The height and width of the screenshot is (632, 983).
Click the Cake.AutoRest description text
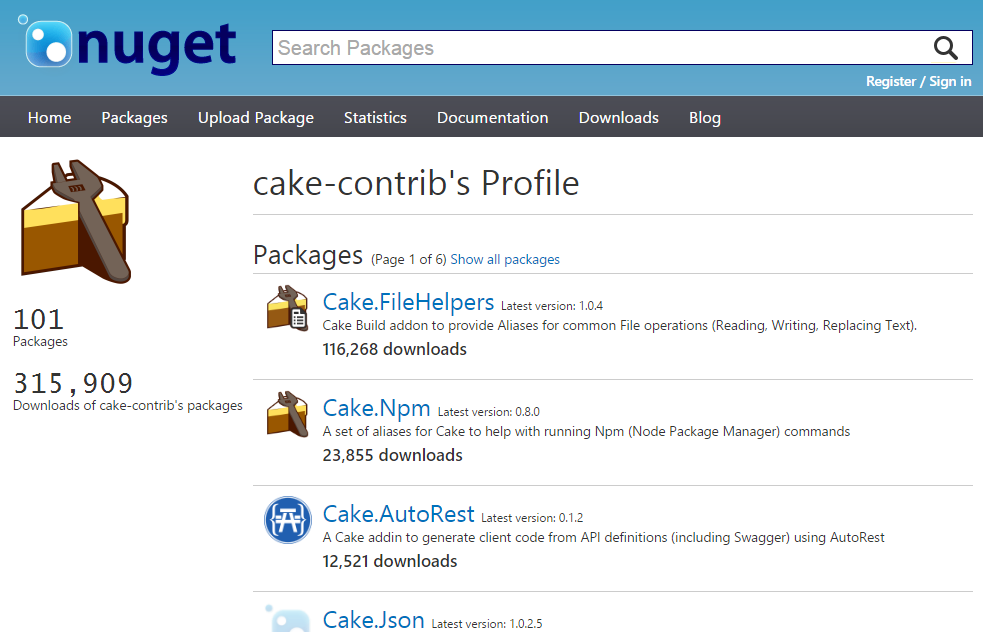[x=603, y=537]
